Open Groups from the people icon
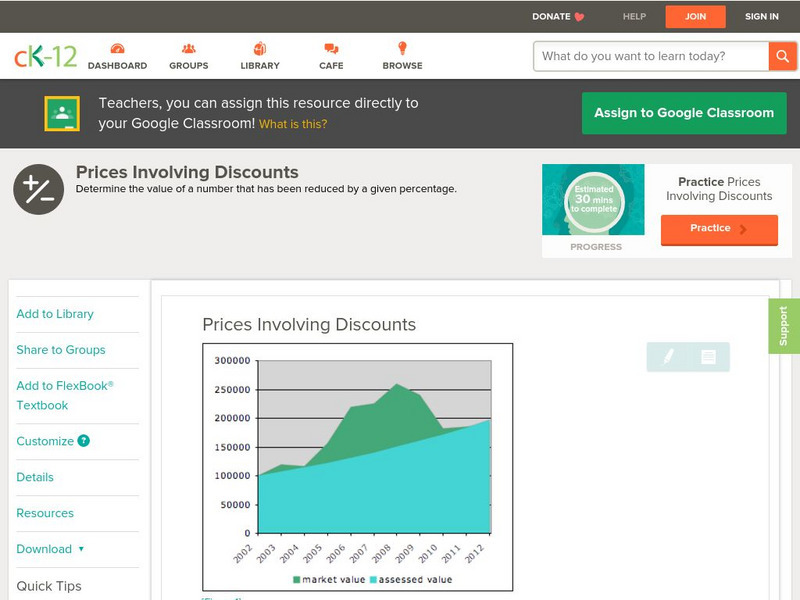The width and height of the screenshot is (800, 600). point(189,49)
